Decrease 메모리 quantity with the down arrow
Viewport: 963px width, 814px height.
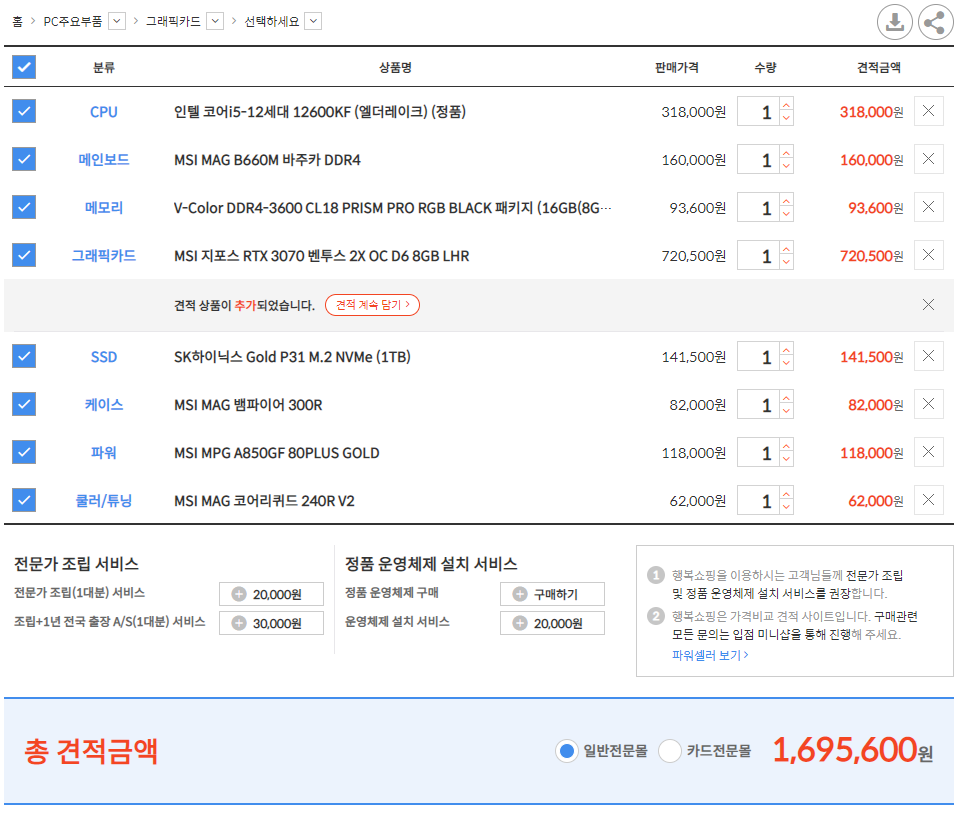786,214
